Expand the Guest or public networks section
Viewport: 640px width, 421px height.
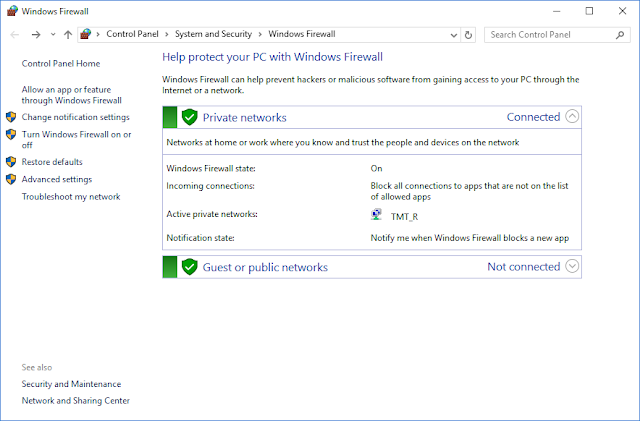[x=572, y=266]
